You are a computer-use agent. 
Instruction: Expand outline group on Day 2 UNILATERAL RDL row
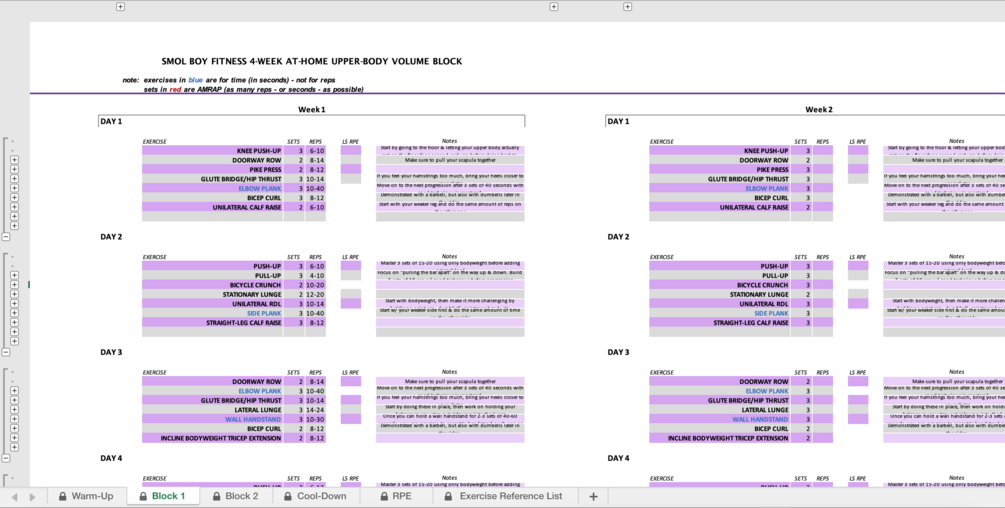tap(14, 304)
